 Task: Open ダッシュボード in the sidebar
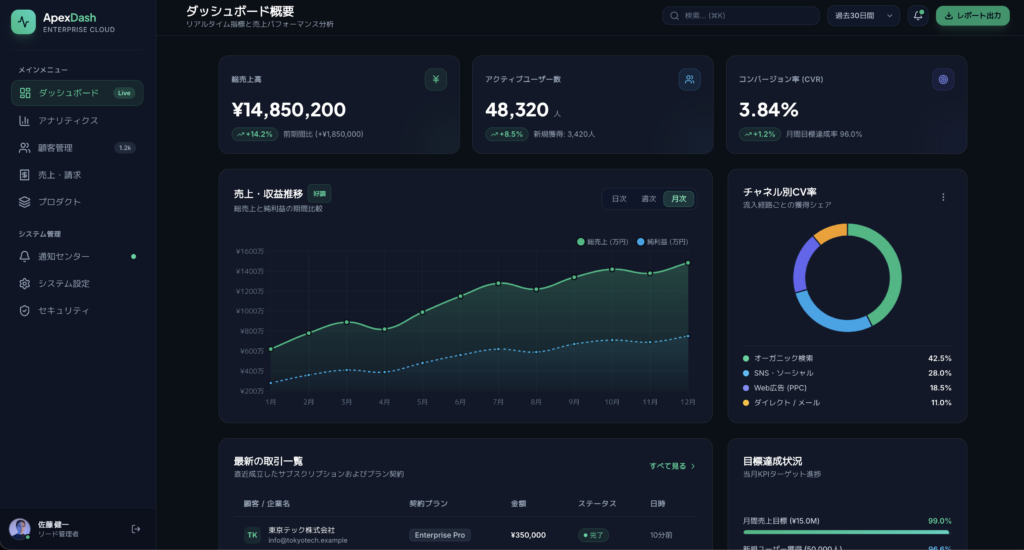pyautogui.click(x=77, y=93)
